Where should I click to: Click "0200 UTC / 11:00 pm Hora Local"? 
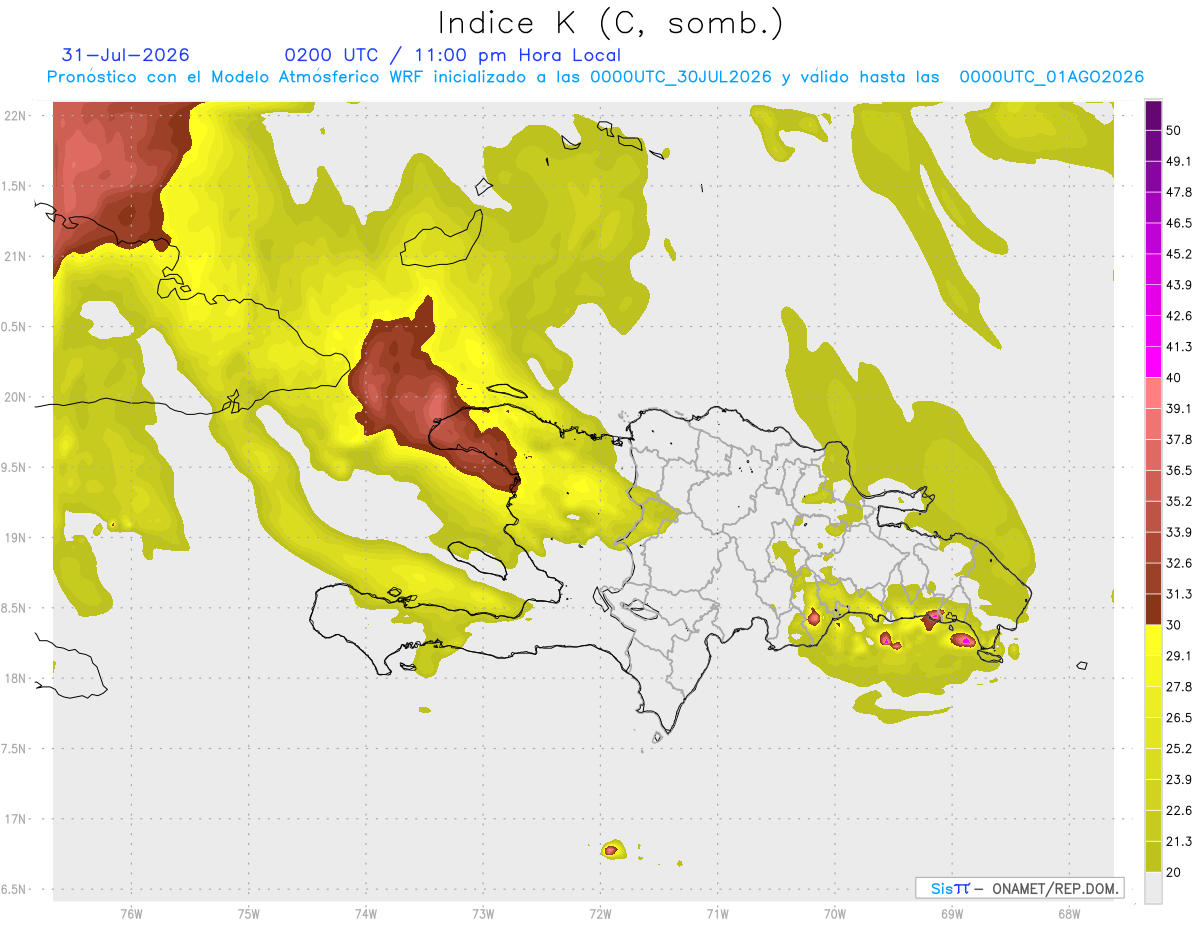[x=453, y=55]
